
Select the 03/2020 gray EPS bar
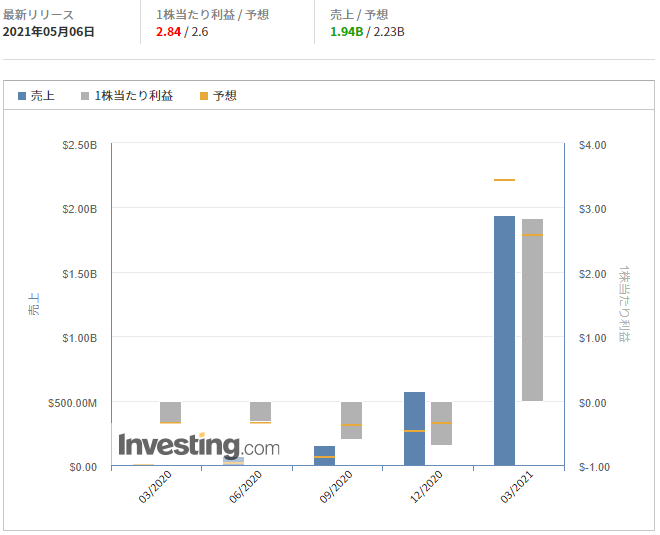point(170,412)
